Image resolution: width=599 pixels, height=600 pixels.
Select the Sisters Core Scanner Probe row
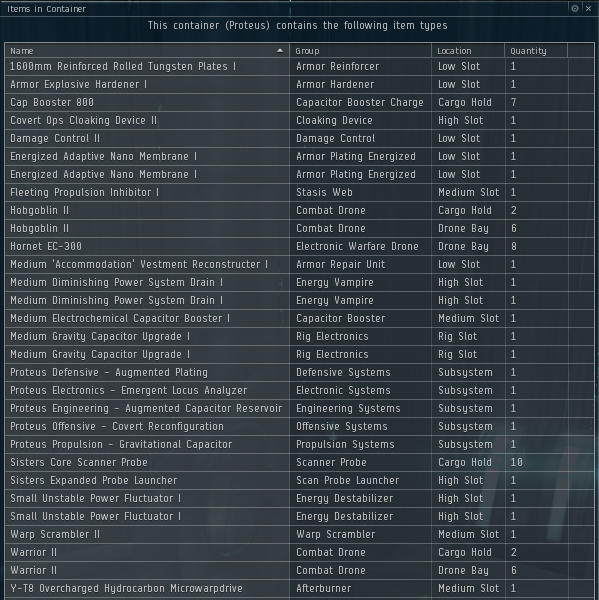coord(299,462)
